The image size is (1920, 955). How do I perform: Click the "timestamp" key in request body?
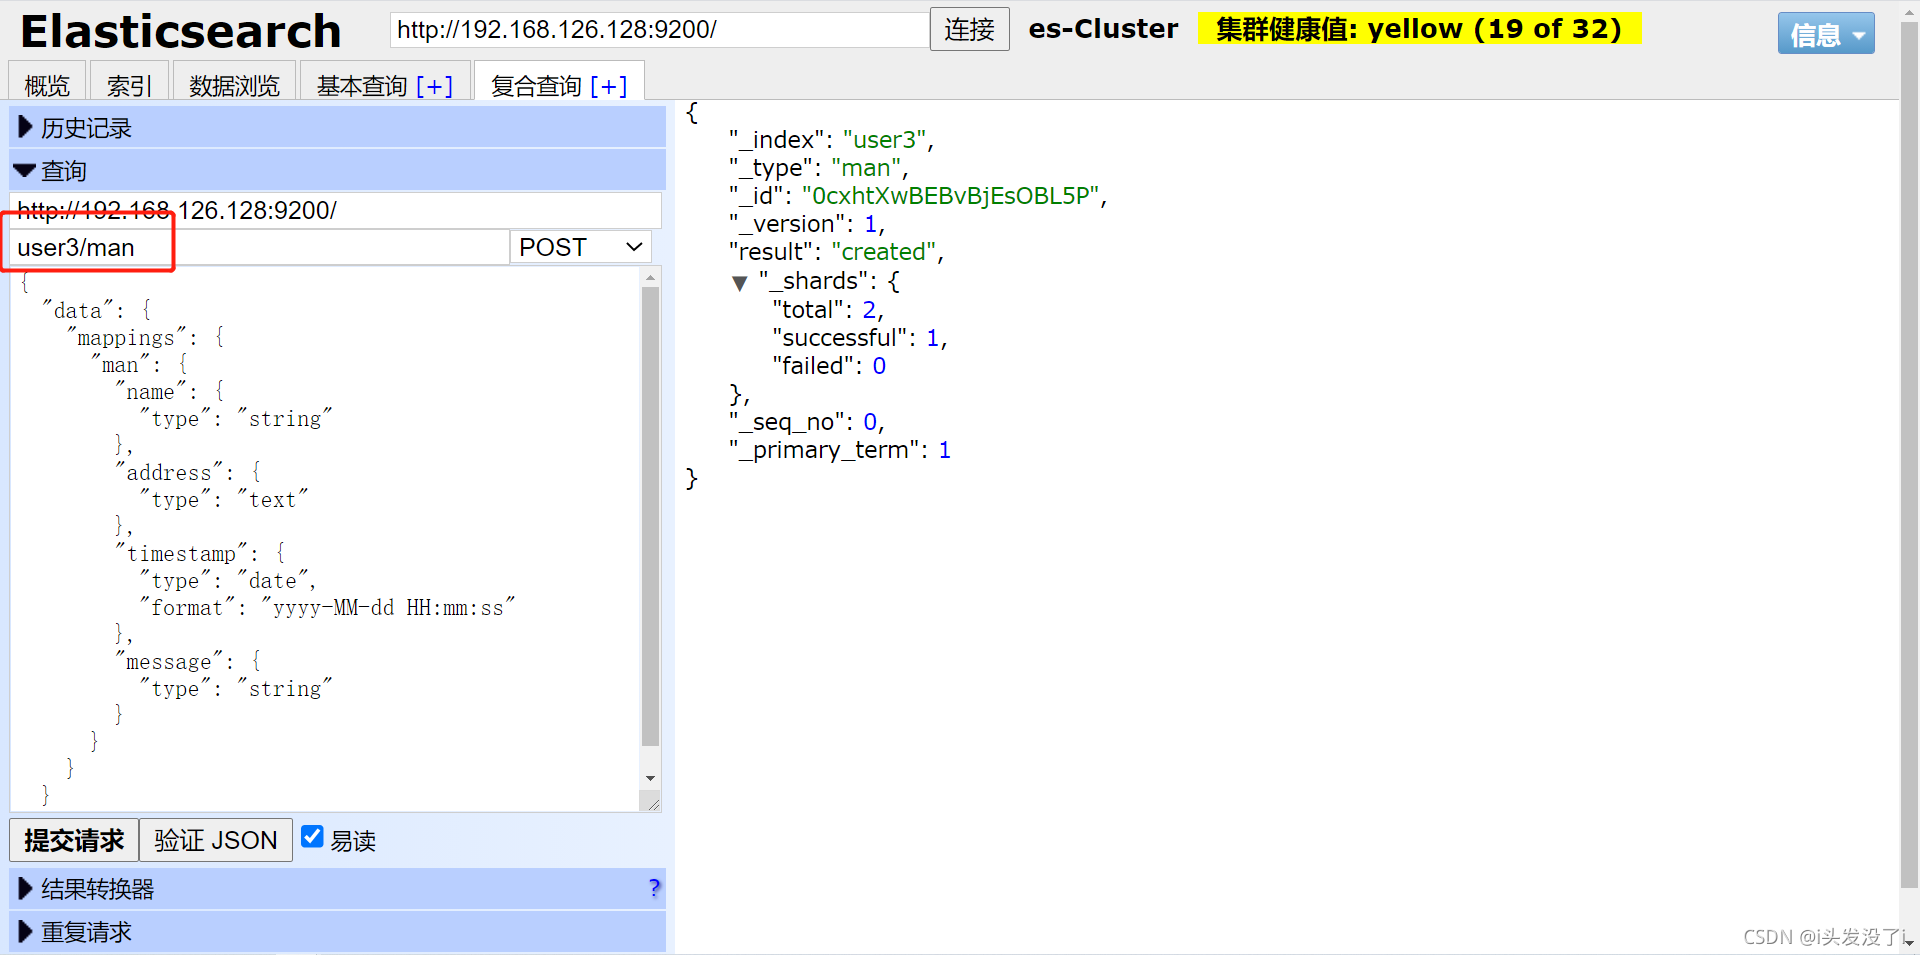[x=181, y=554]
